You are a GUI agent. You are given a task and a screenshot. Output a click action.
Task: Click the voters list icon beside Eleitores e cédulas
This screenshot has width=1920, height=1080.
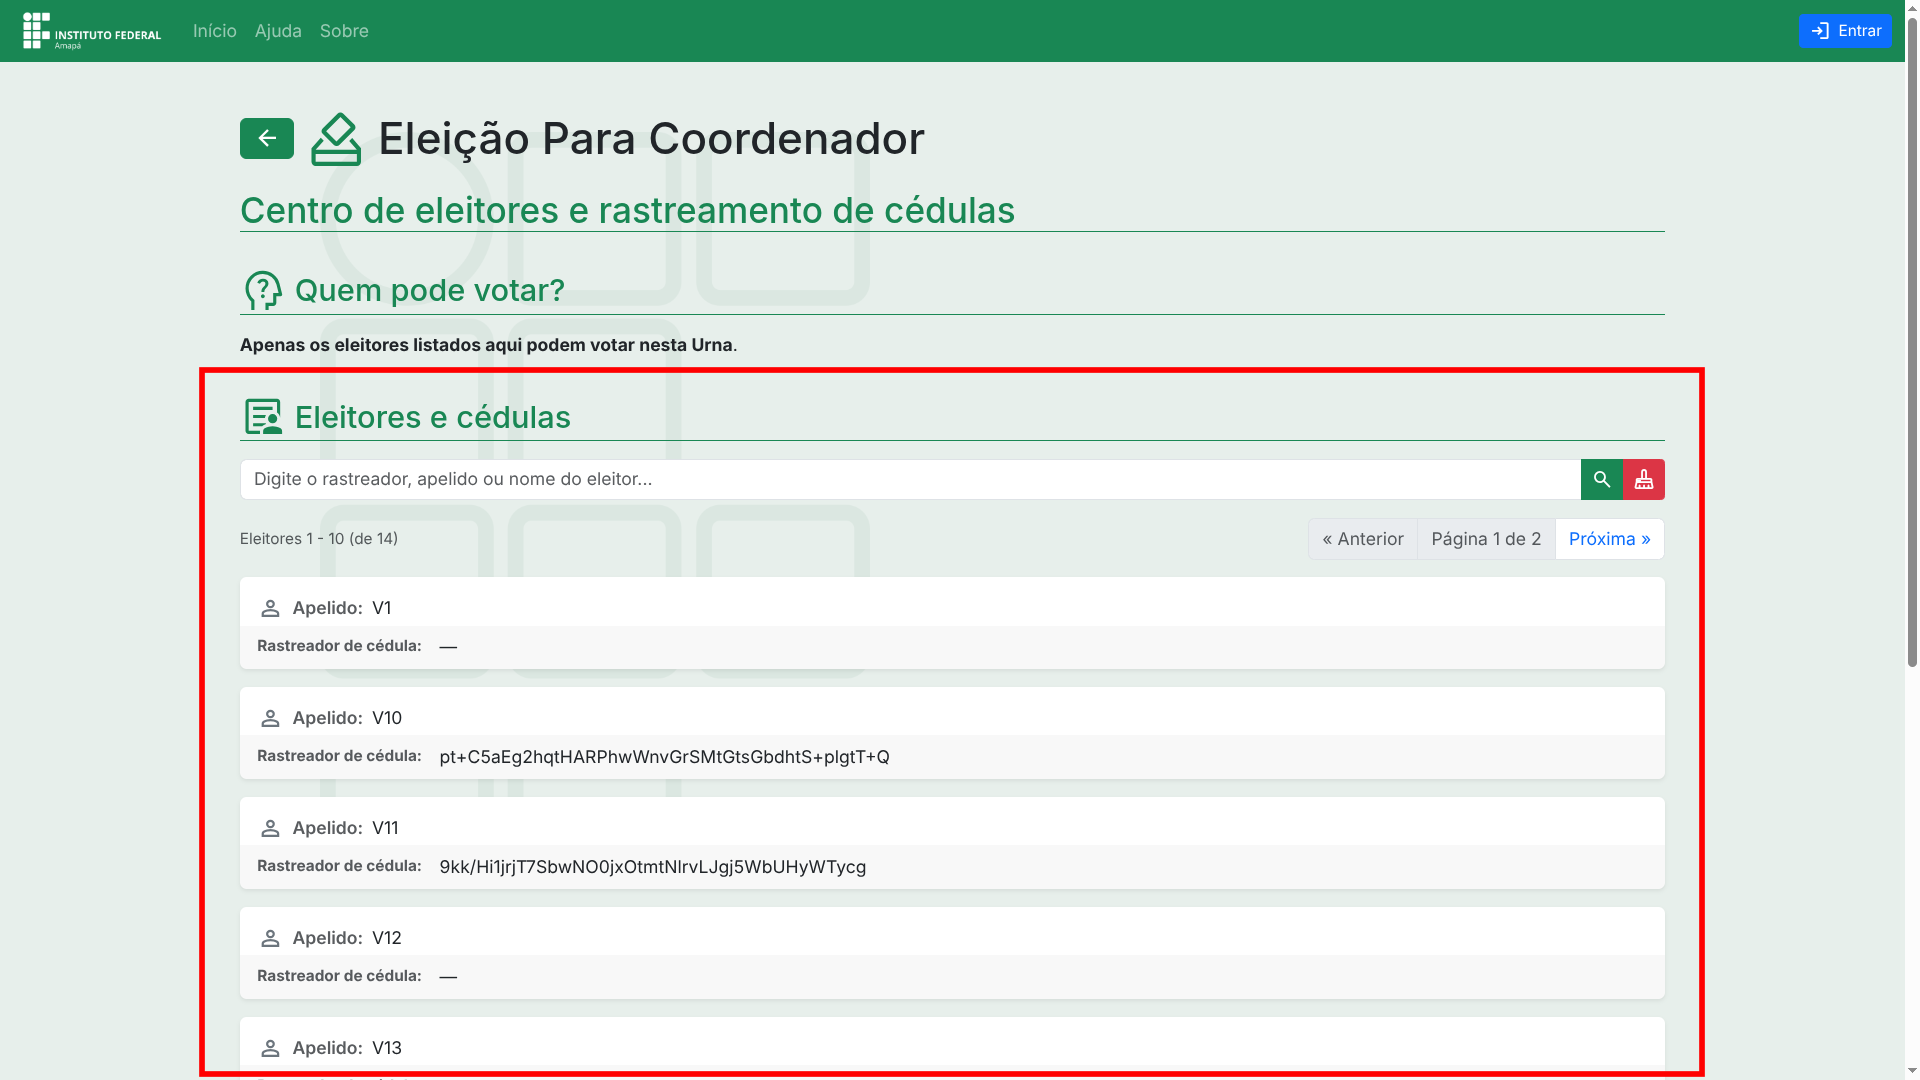click(x=263, y=417)
